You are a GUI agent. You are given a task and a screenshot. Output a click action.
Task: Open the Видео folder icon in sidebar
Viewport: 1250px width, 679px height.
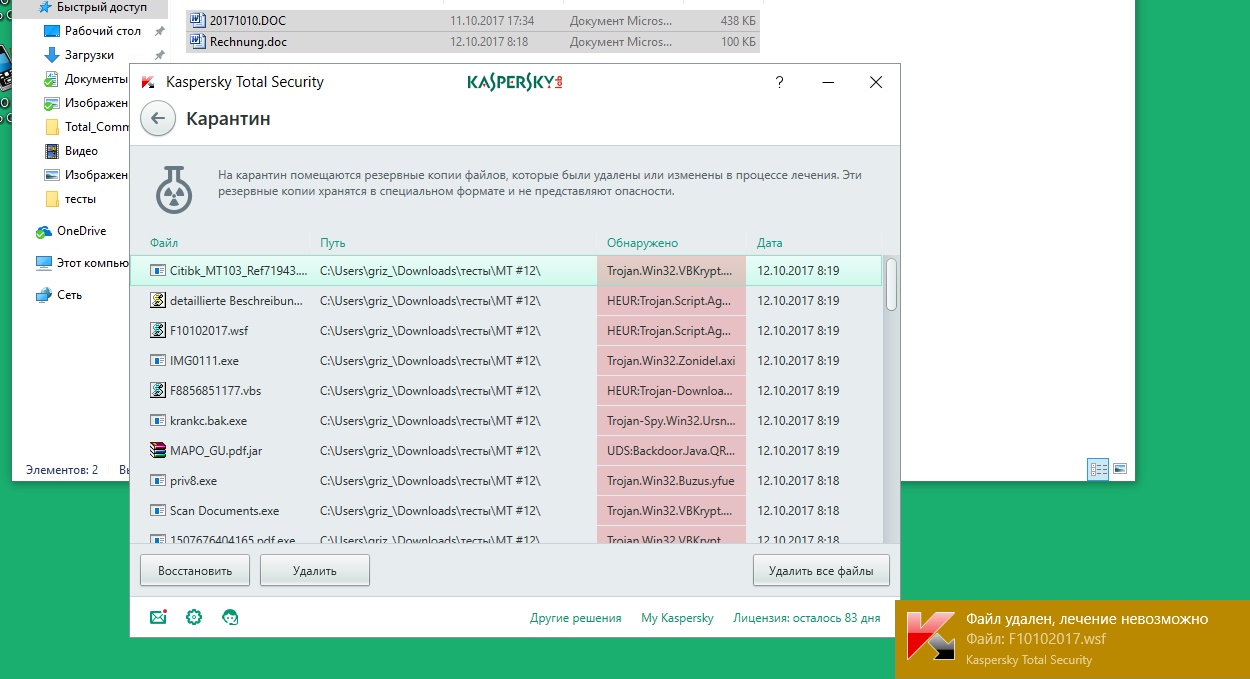tap(53, 151)
